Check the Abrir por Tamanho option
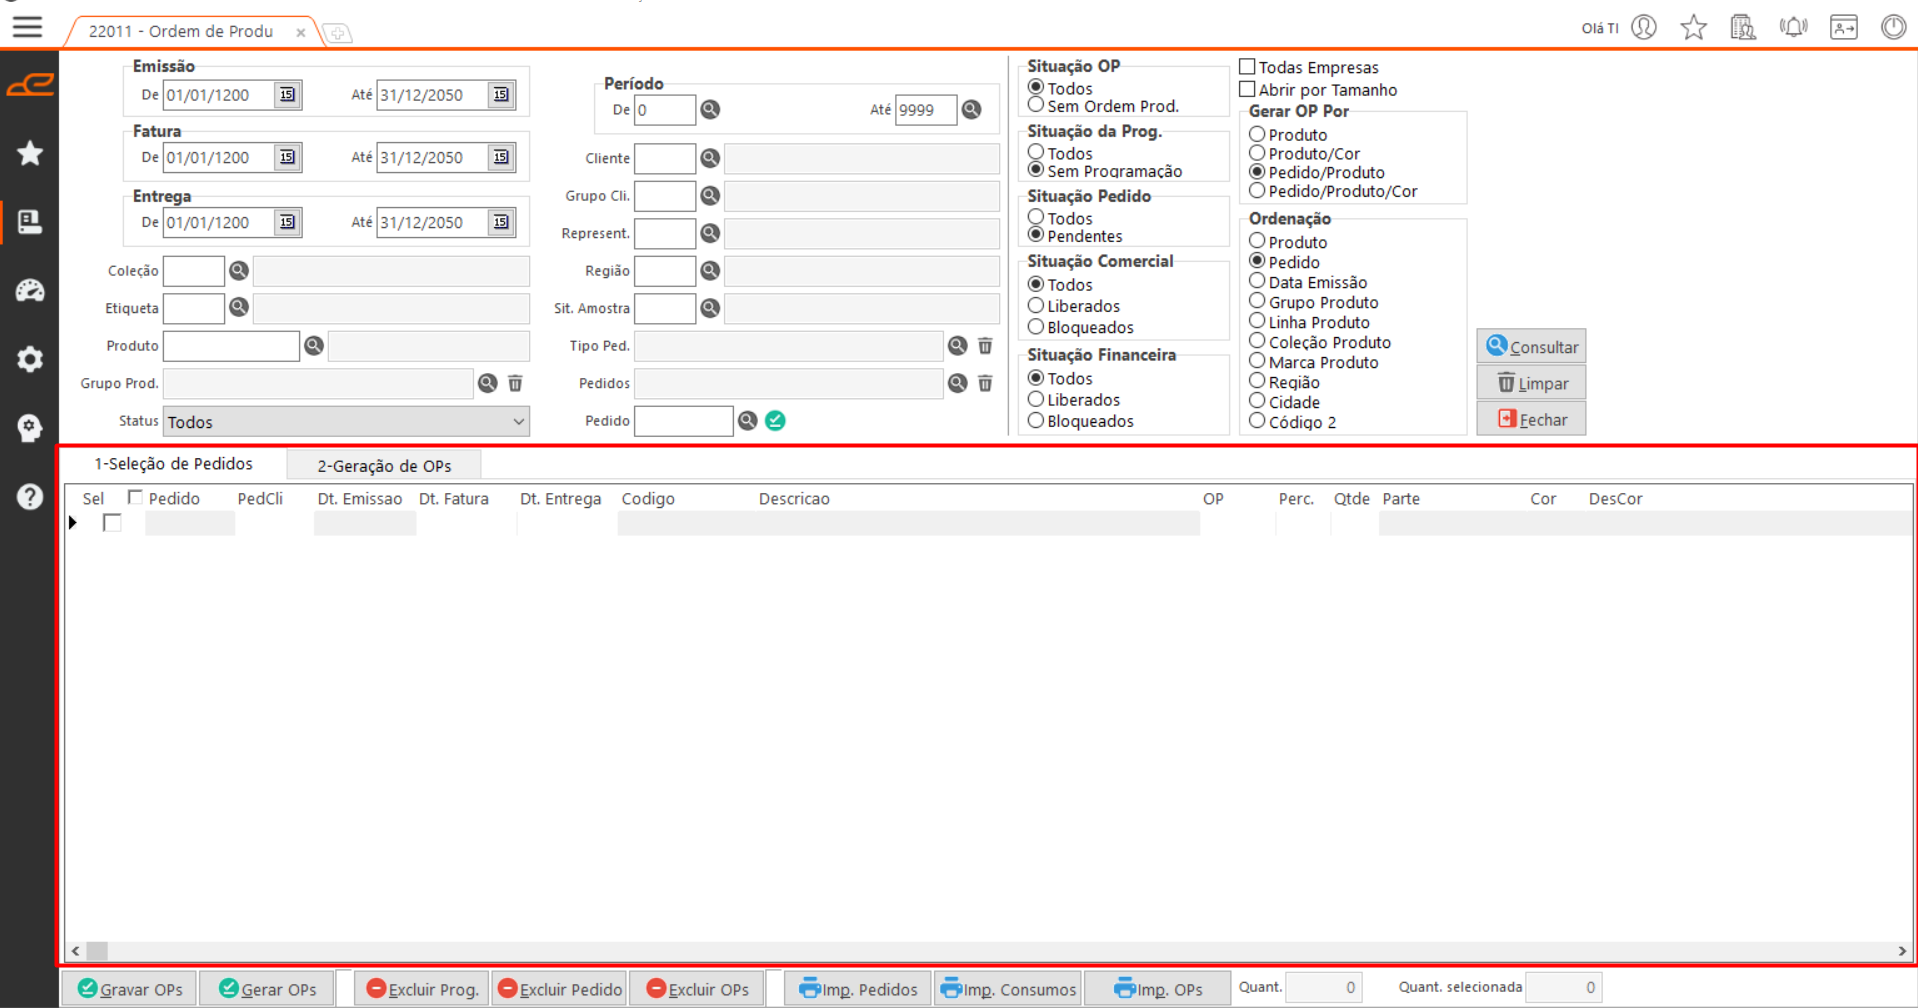1918x1008 pixels. (x=1247, y=89)
